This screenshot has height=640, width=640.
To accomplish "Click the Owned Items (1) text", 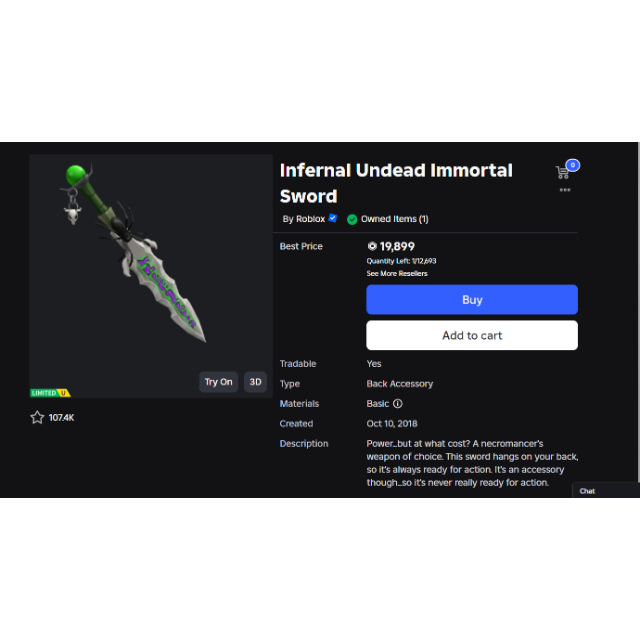I will [x=395, y=219].
